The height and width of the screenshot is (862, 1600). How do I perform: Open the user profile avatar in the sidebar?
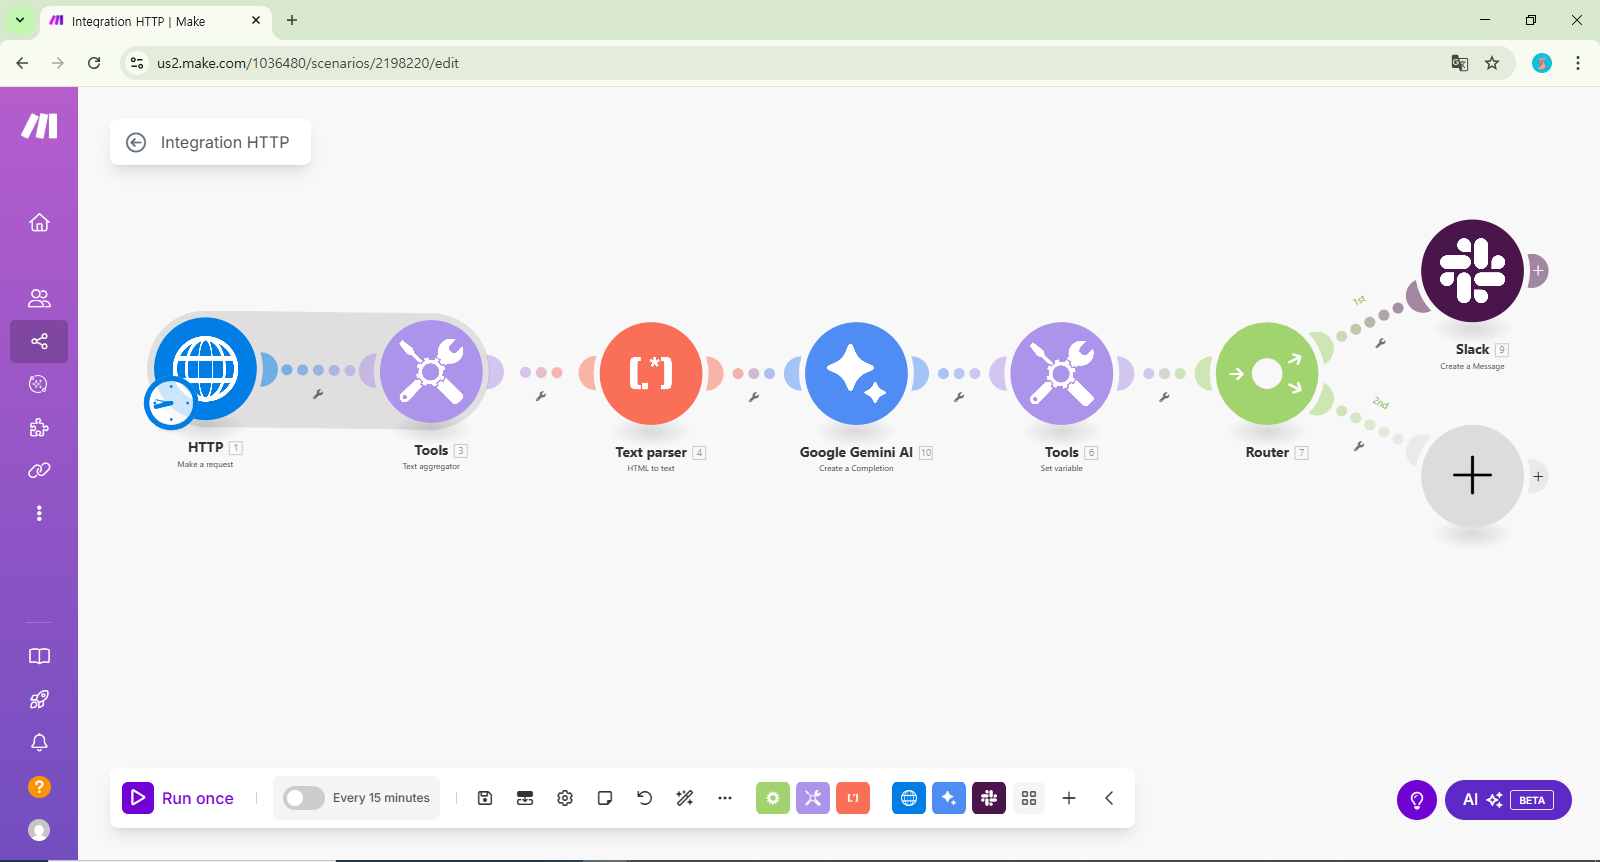click(39, 830)
